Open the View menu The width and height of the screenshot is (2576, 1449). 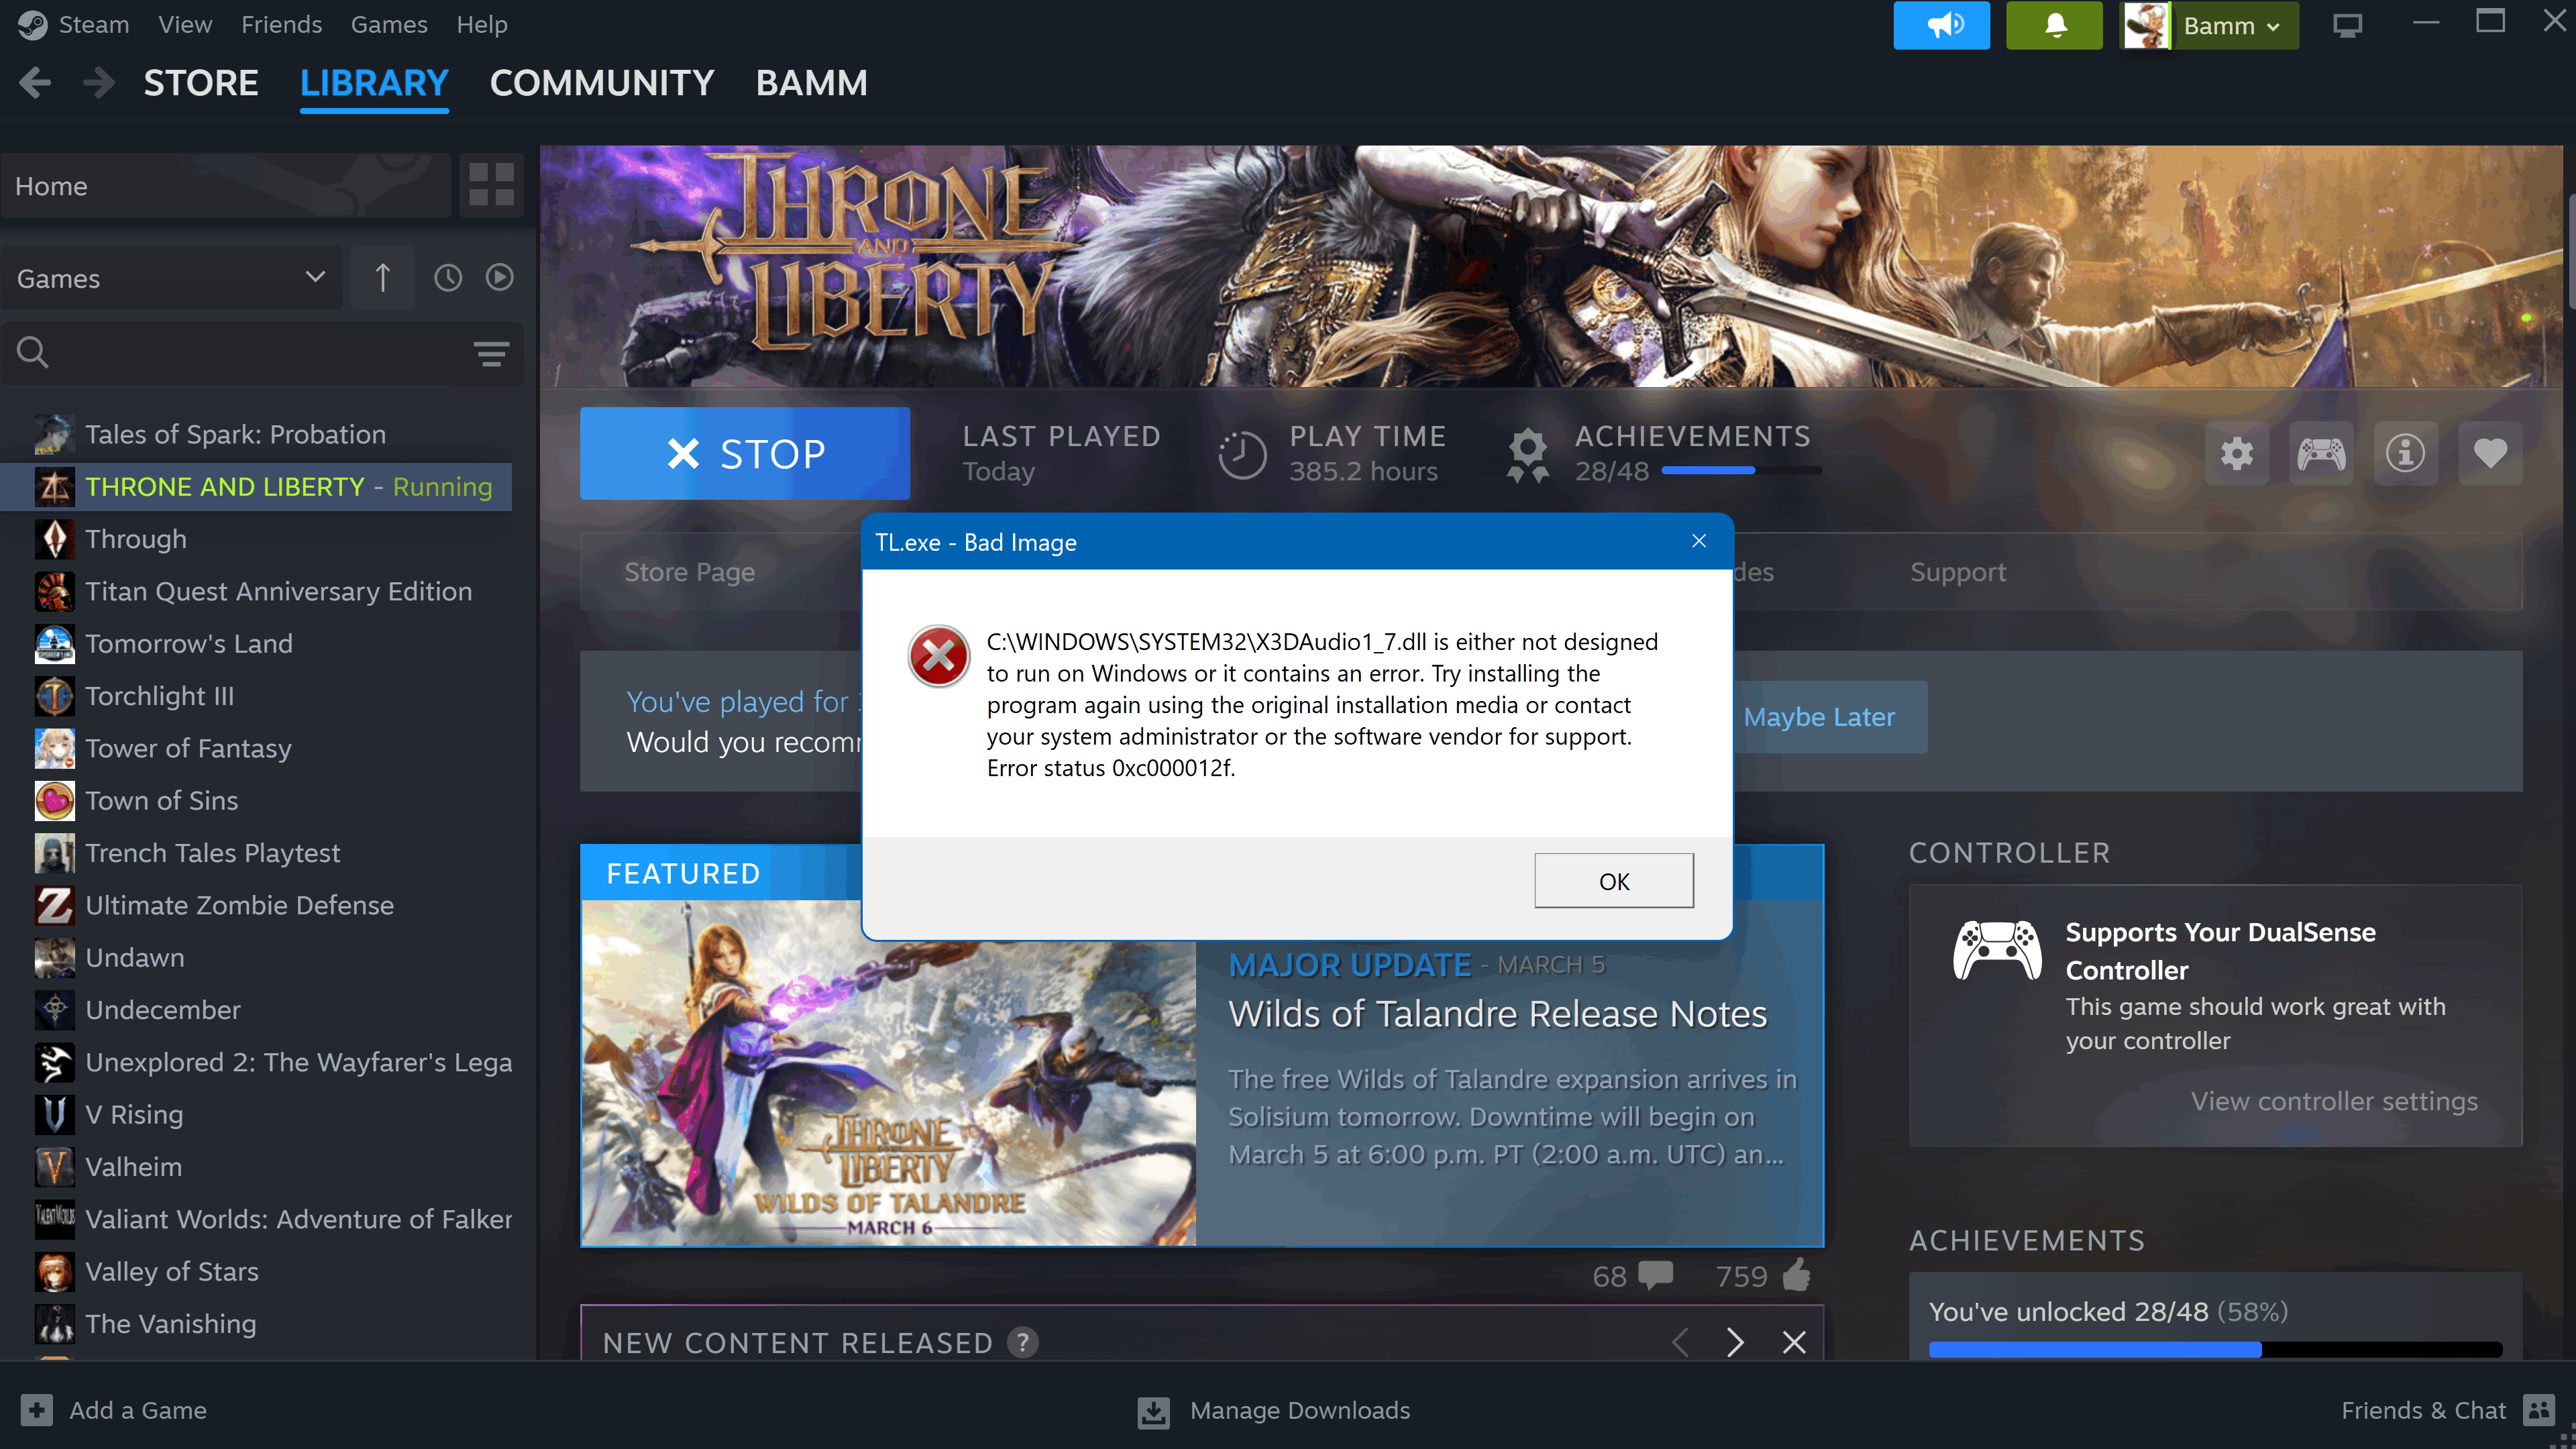pos(185,25)
